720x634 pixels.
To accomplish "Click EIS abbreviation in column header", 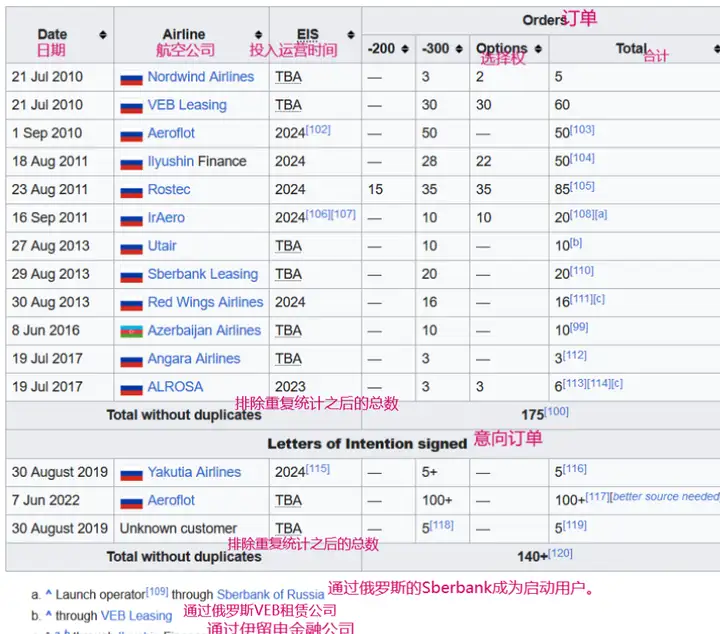I will click(x=308, y=35).
